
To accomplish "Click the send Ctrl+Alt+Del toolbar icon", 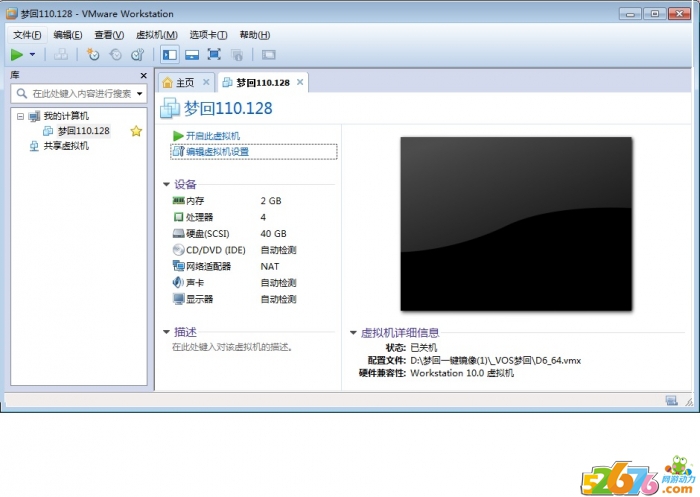I will pyautogui.click(x=61, y=54).
